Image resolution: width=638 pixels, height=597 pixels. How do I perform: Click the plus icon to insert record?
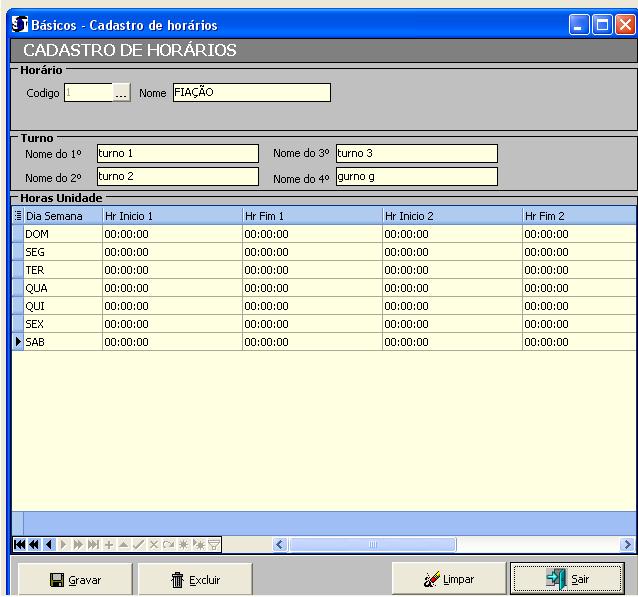point(109,544)
